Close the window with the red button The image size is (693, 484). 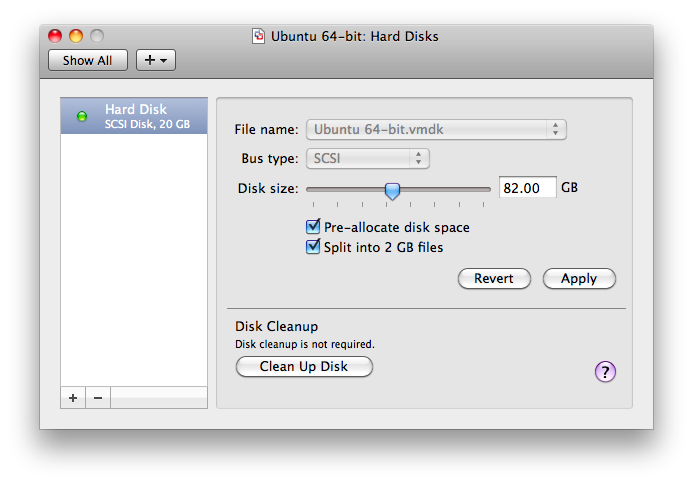click(x=55, y=36)
